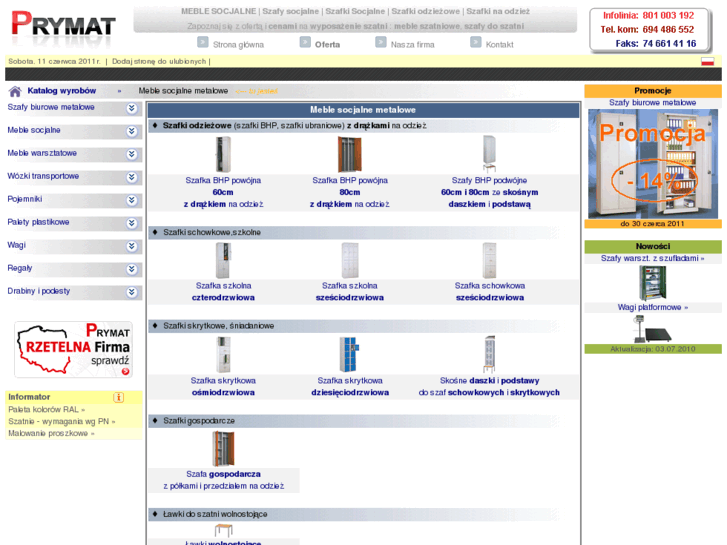This screenshot has height=545, width=727.
Task: Go to Strona główna
Action: [x=238, y=45]
